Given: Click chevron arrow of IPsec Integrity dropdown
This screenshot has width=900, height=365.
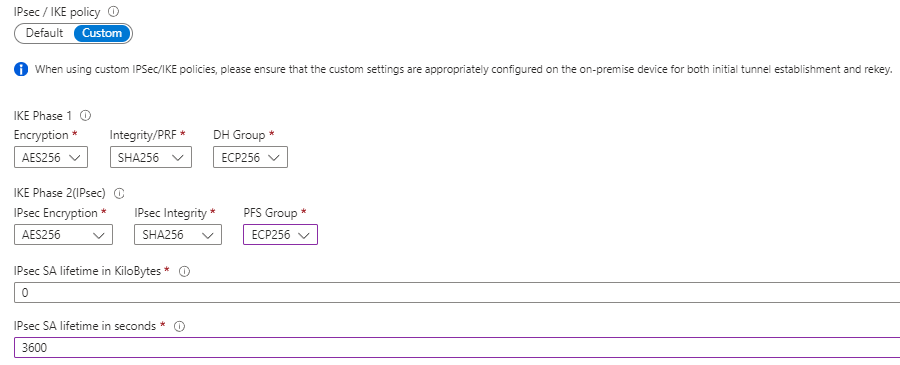Looking at the screenshot, I should pos(208,235).
